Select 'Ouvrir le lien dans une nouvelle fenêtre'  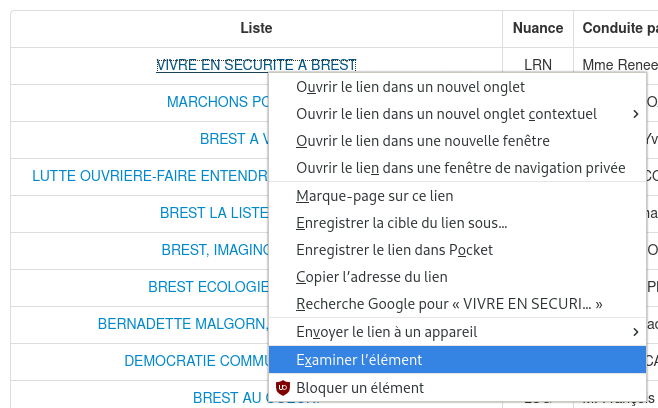click(x=457, y=141)
